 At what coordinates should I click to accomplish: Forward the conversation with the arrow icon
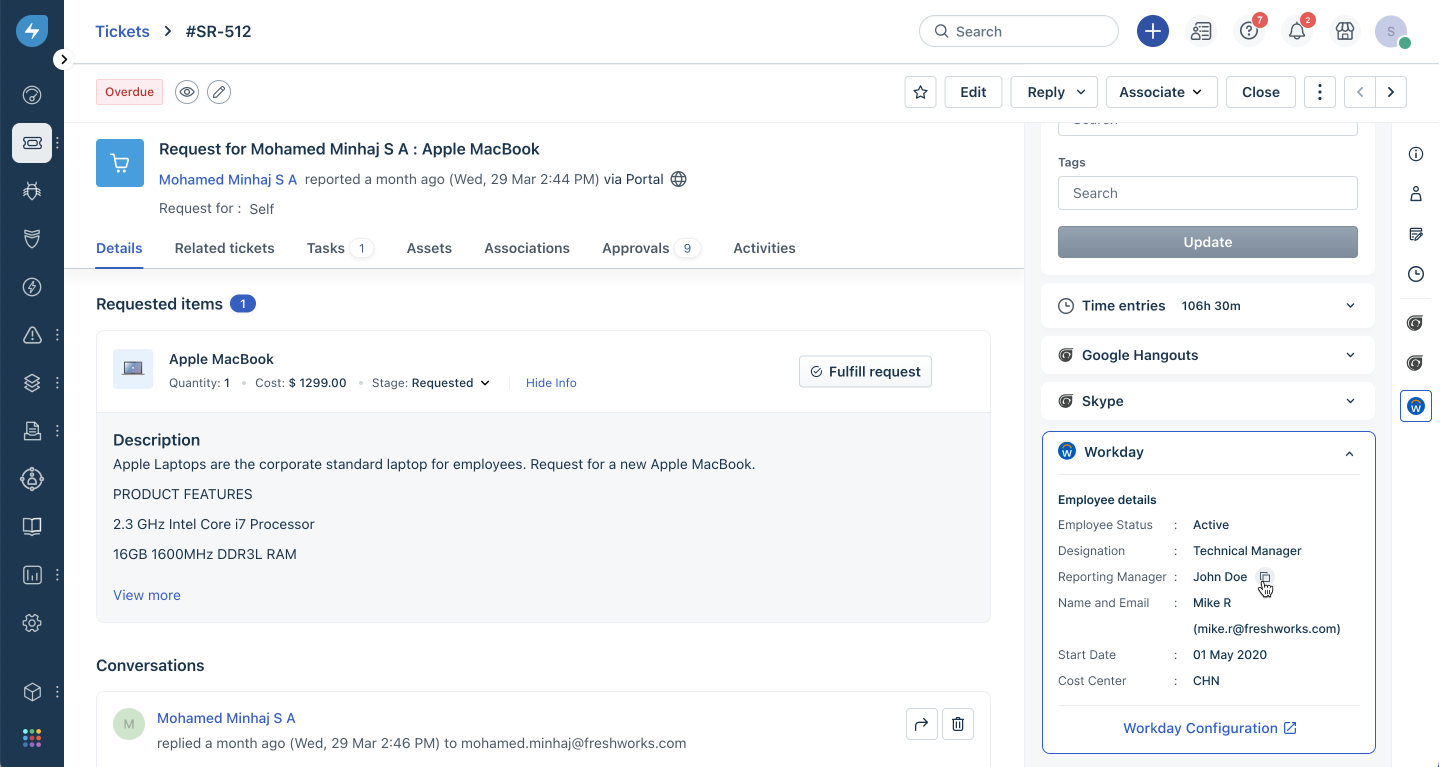(921, 724)
